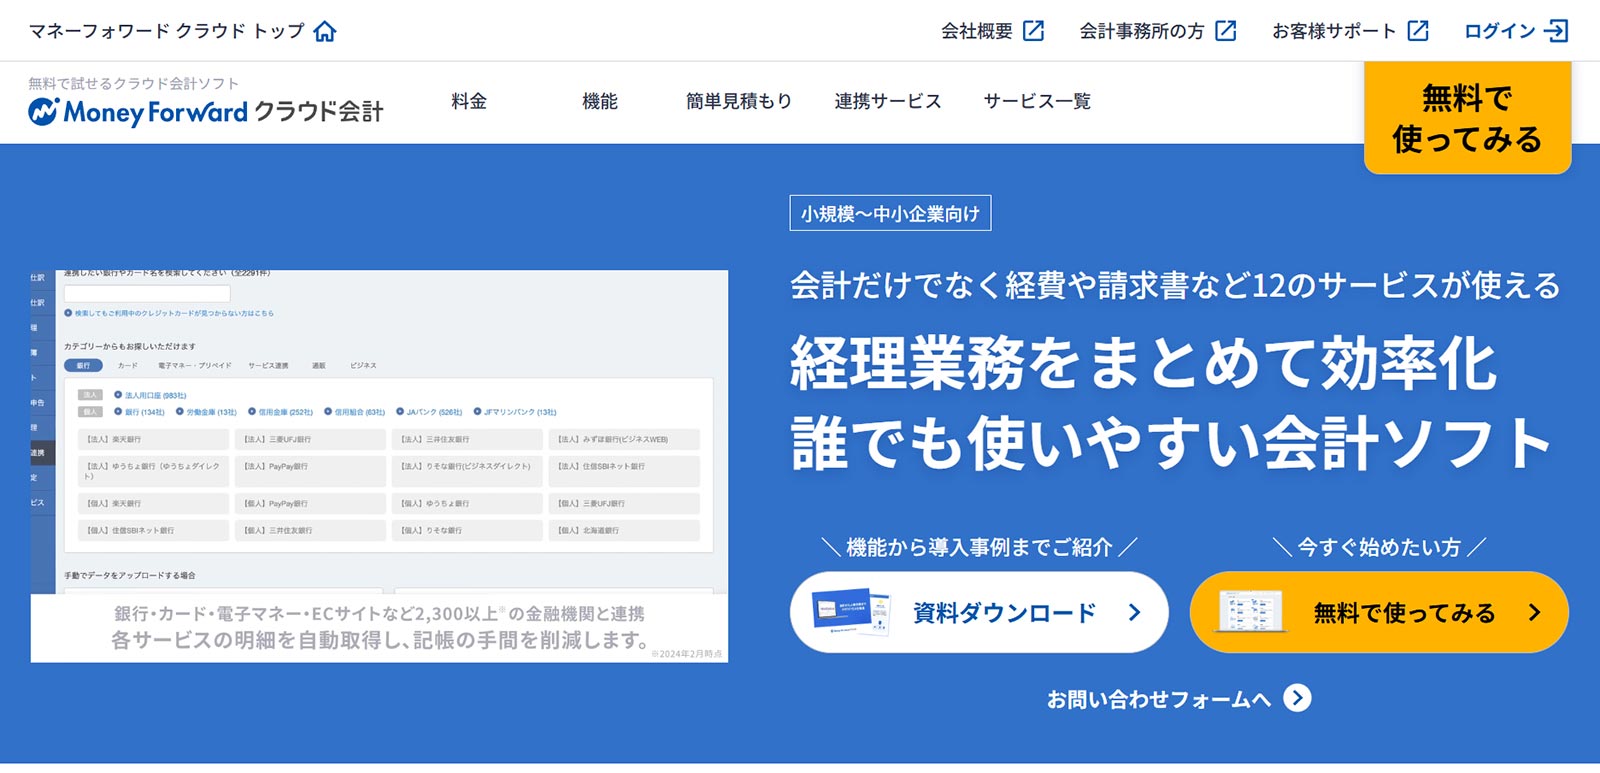Open the 連携サービス menu item
The width and height of the screenshot is (1600, 773).
(x=888, y=101)
